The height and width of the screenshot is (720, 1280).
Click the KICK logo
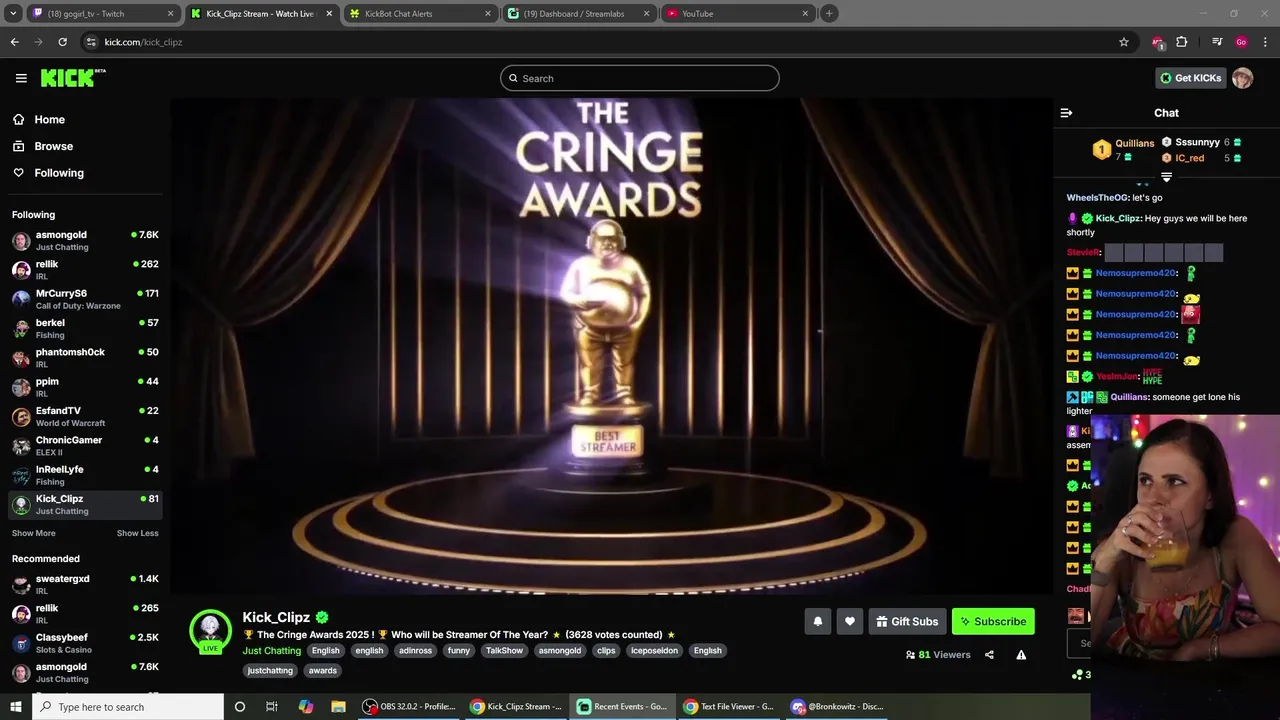point(73,78)
